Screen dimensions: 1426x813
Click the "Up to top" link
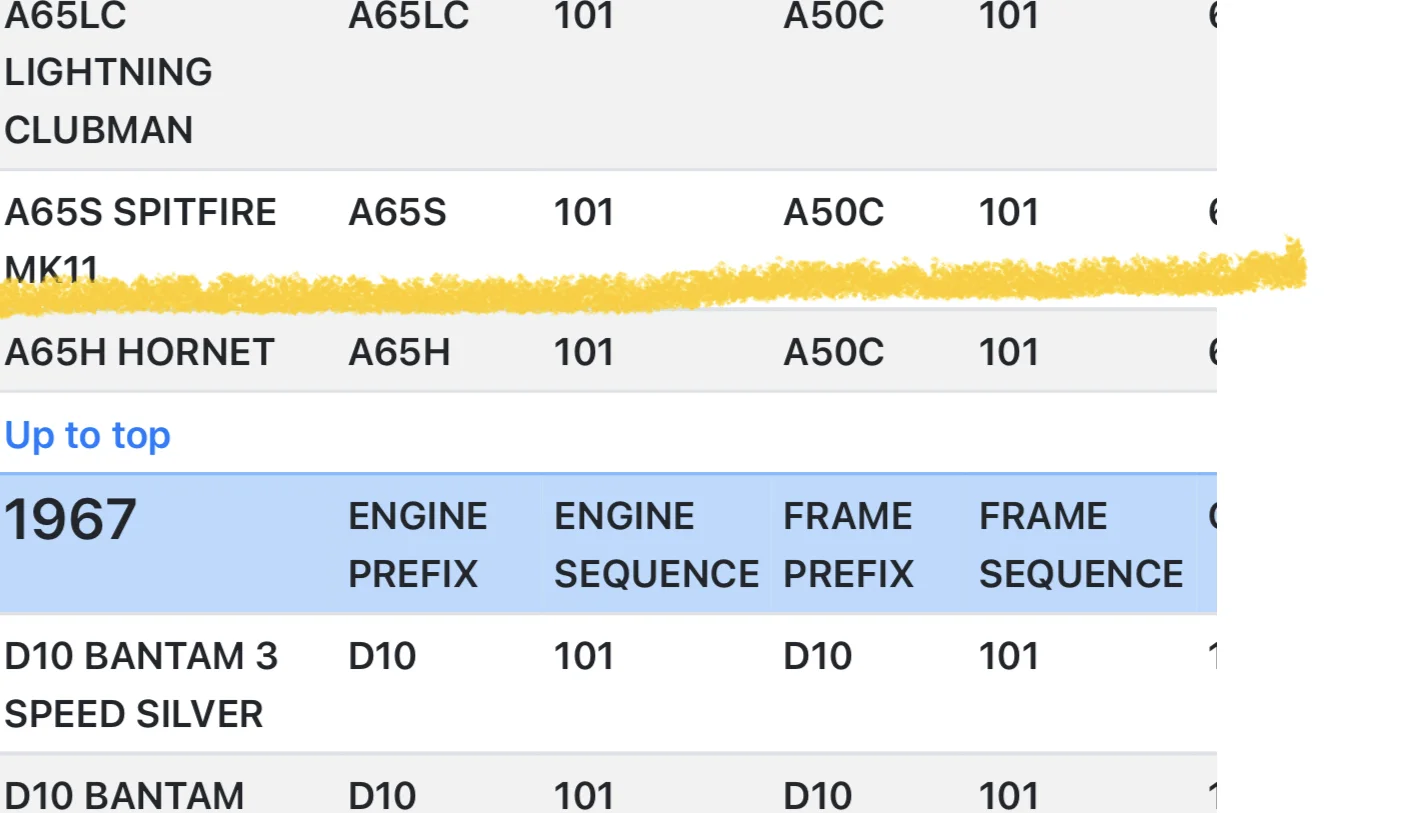(88, 436)
